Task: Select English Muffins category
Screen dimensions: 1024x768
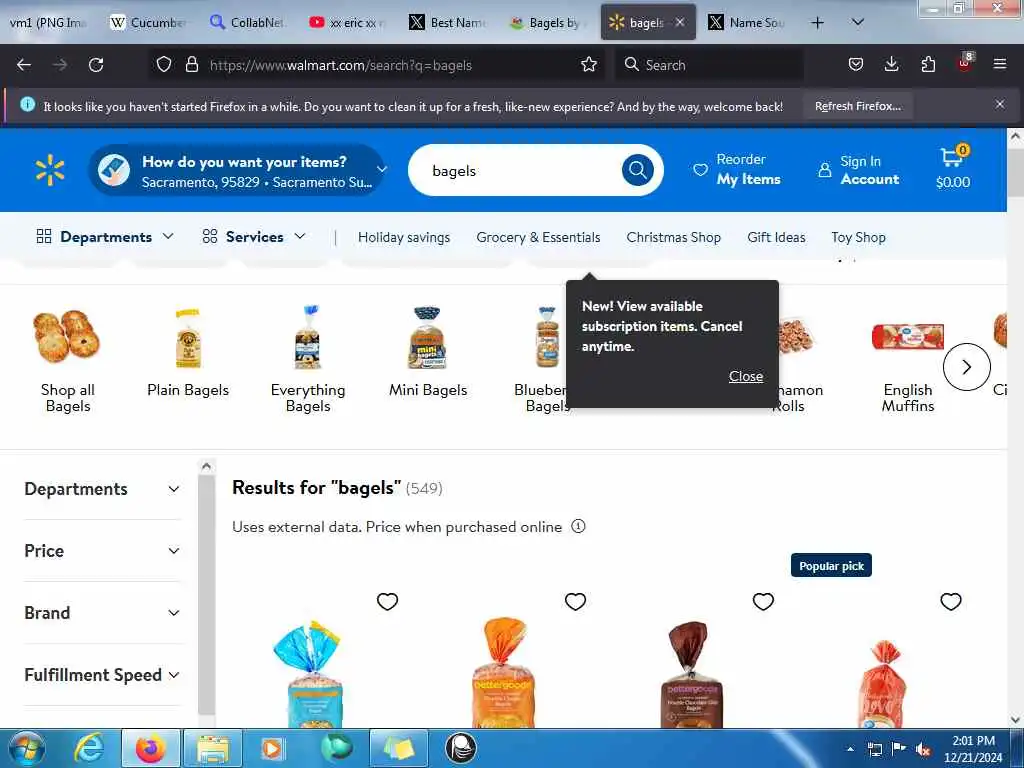Action: tap(908, 367)
